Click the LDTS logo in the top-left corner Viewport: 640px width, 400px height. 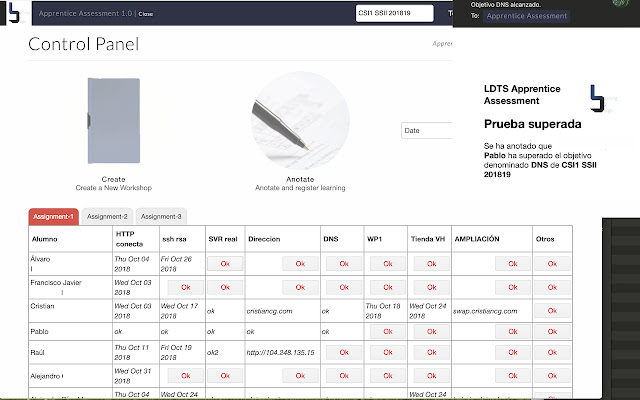[12, 13]
